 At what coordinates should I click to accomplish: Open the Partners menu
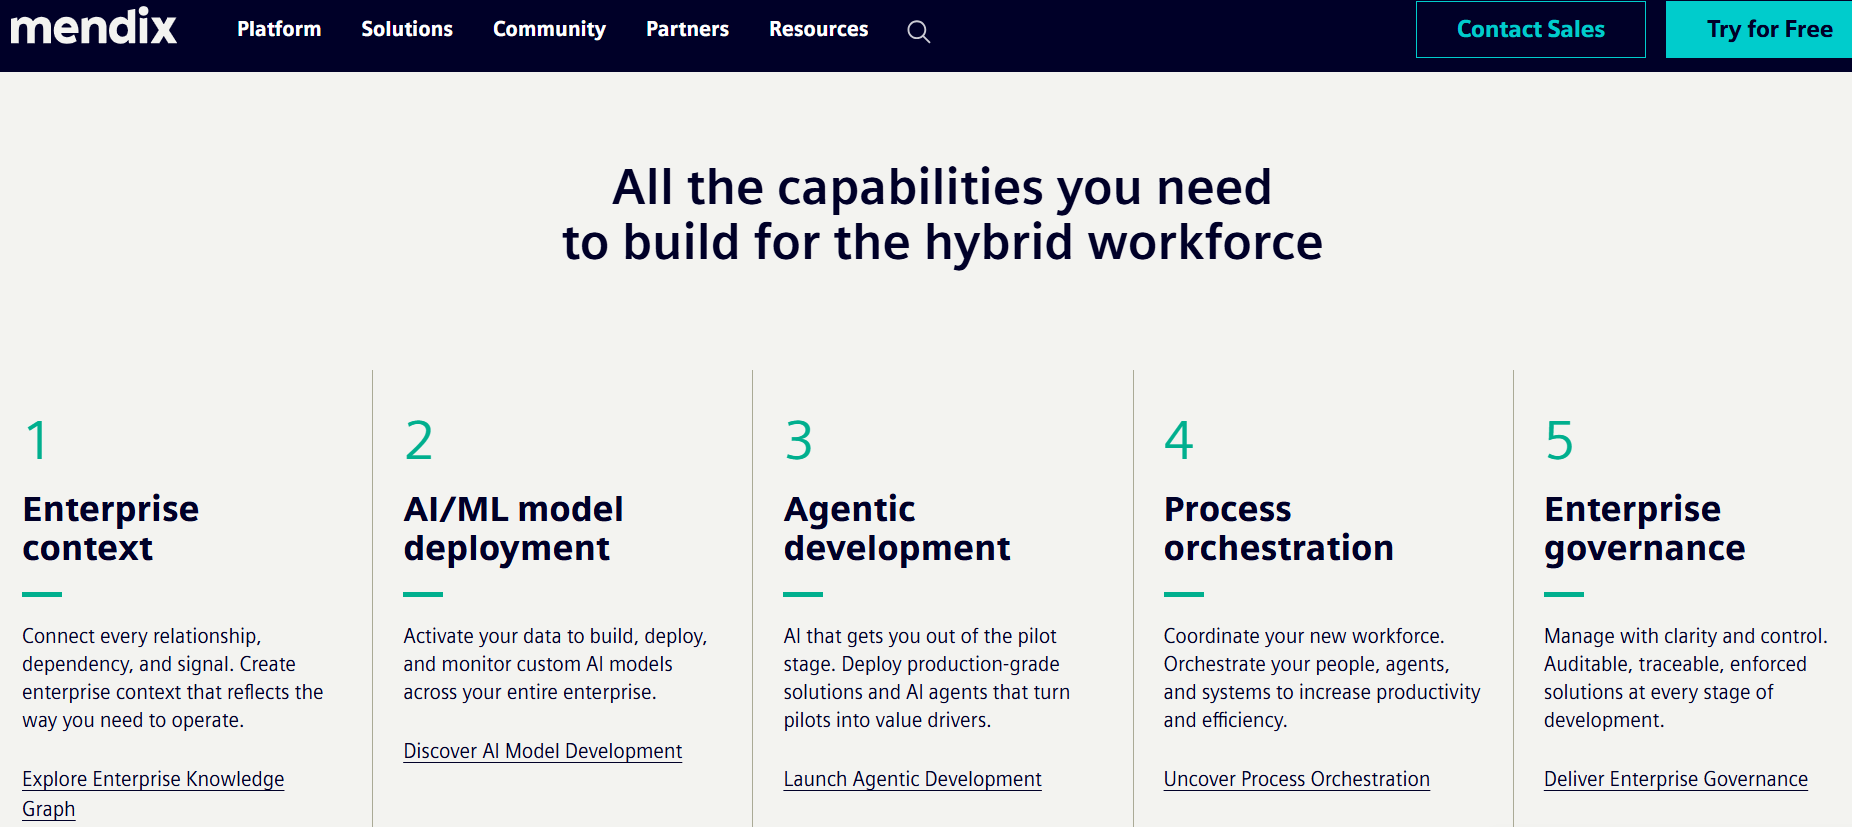click(687, 29)
